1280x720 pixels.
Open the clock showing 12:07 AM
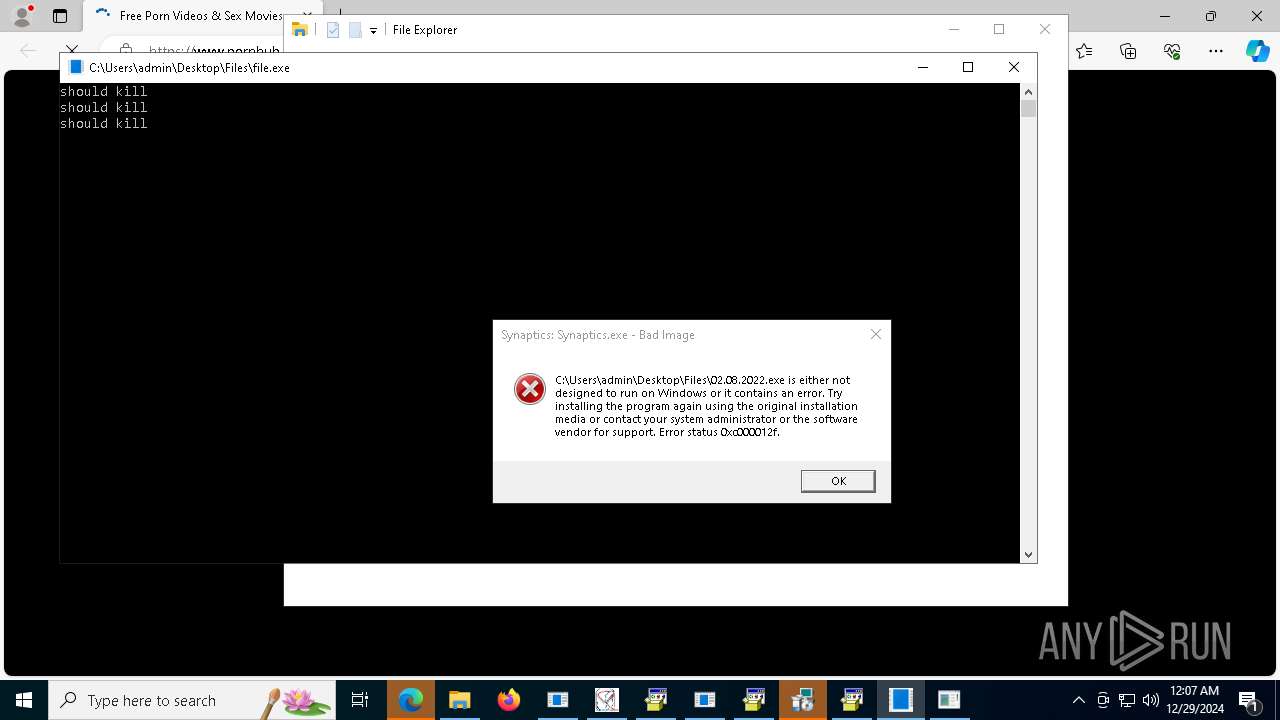[x=1194, y=700]
